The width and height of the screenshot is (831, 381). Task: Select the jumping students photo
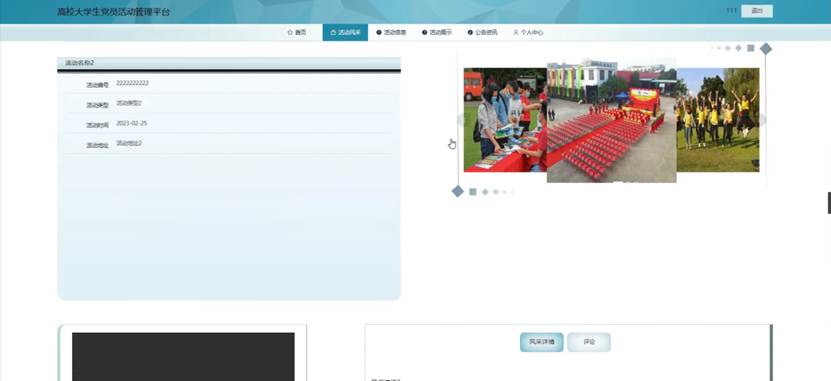[x=718, y=120]
